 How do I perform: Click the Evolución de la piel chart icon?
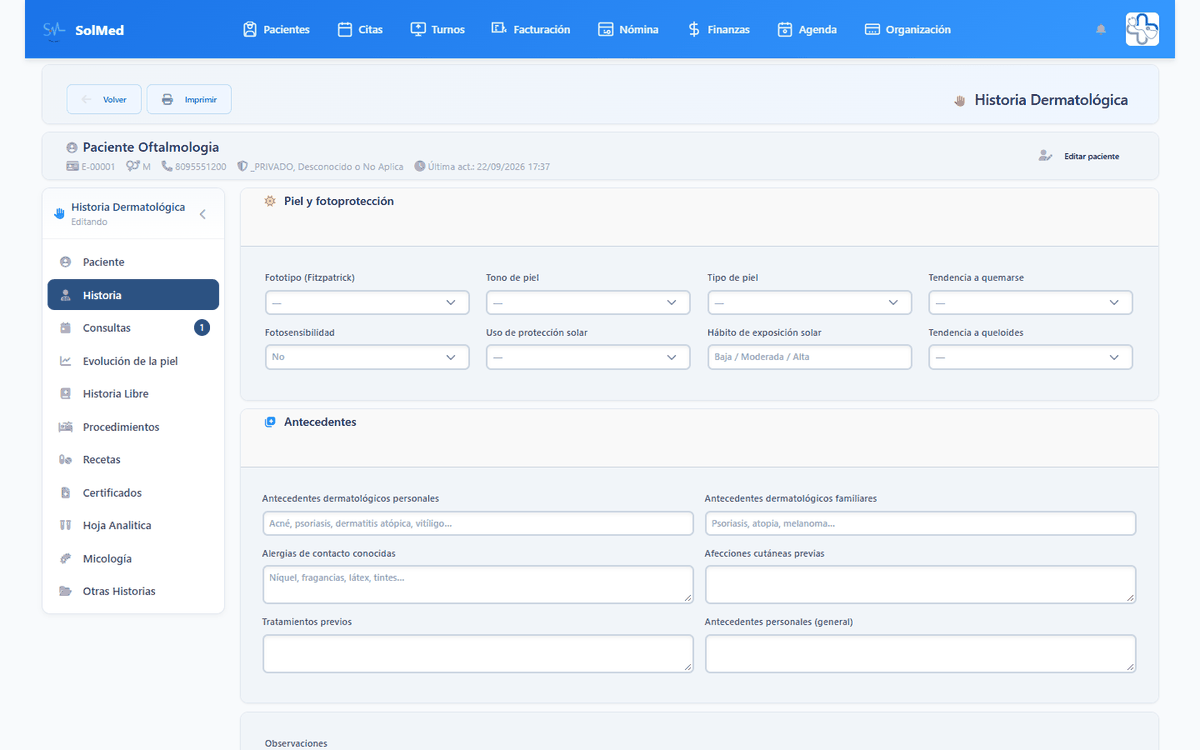[66, 361]
